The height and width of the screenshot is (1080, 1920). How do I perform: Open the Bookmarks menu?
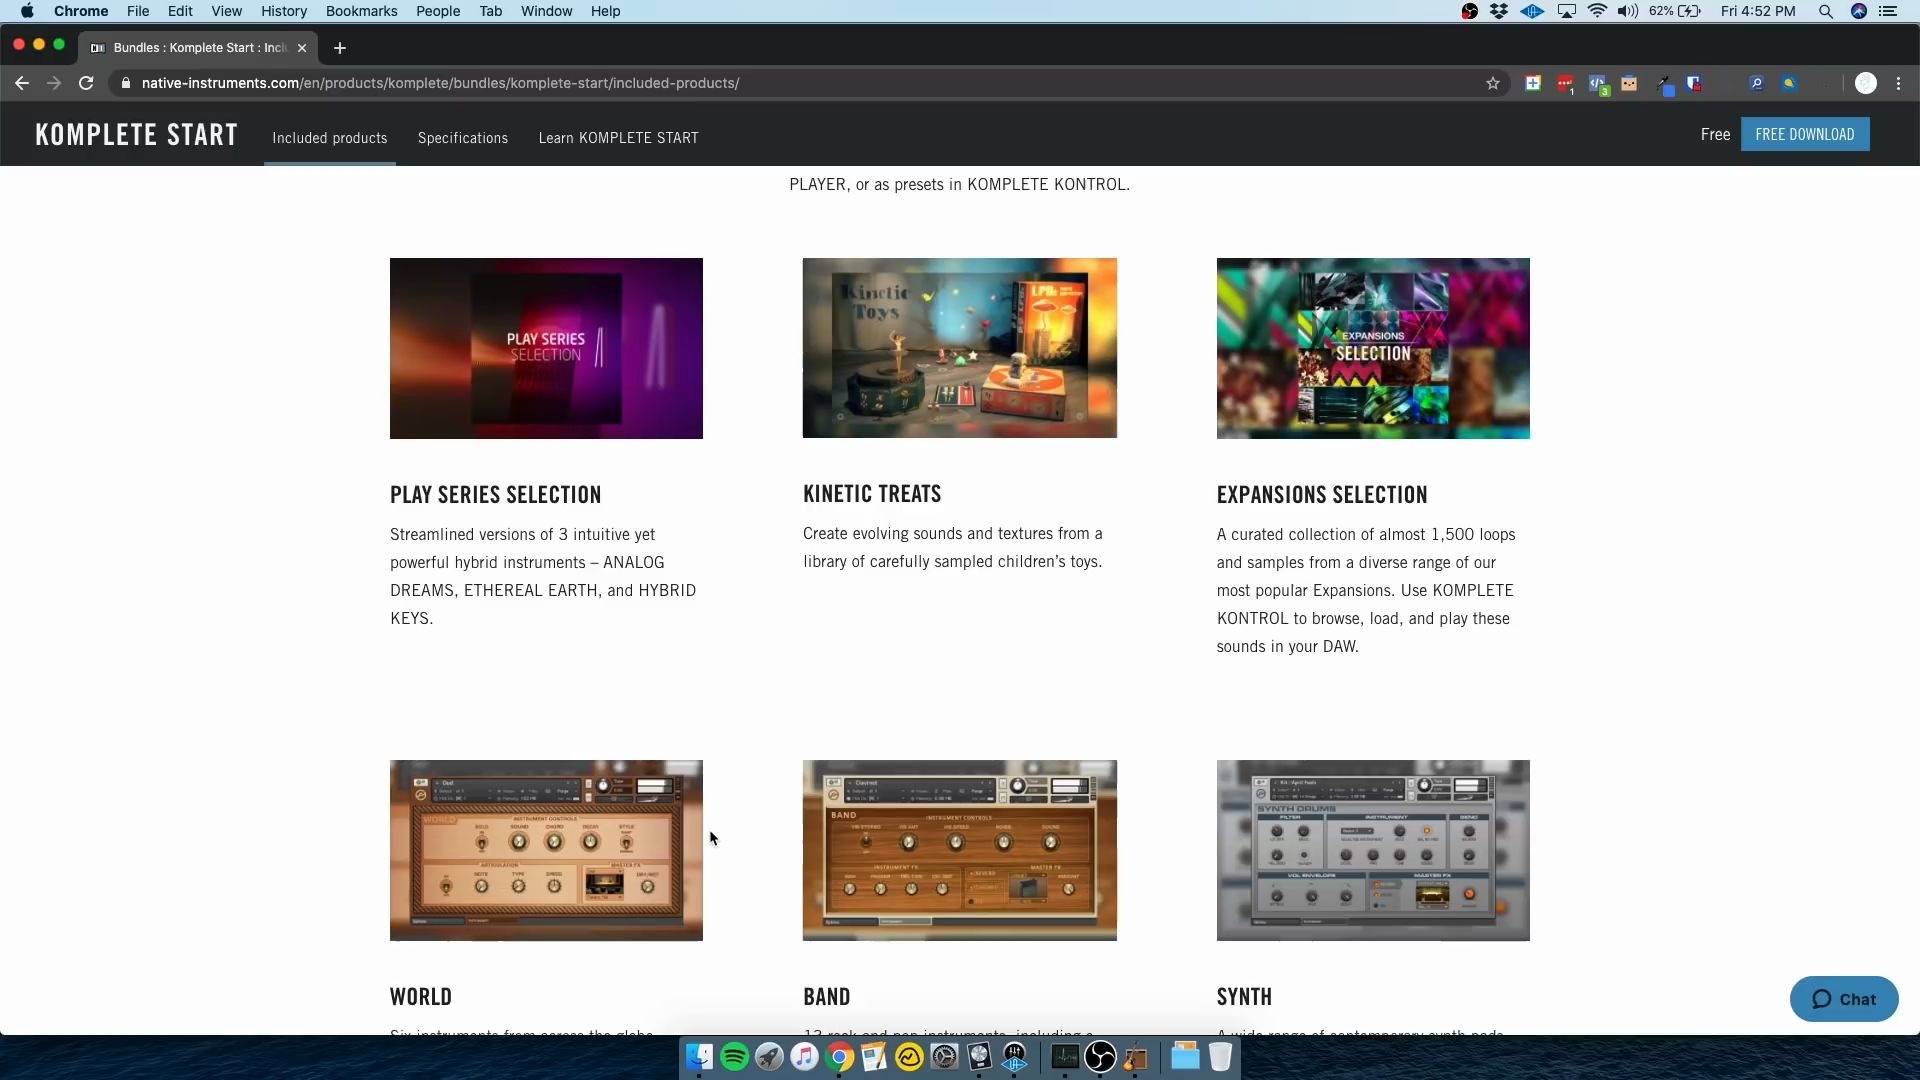(361, 11)
